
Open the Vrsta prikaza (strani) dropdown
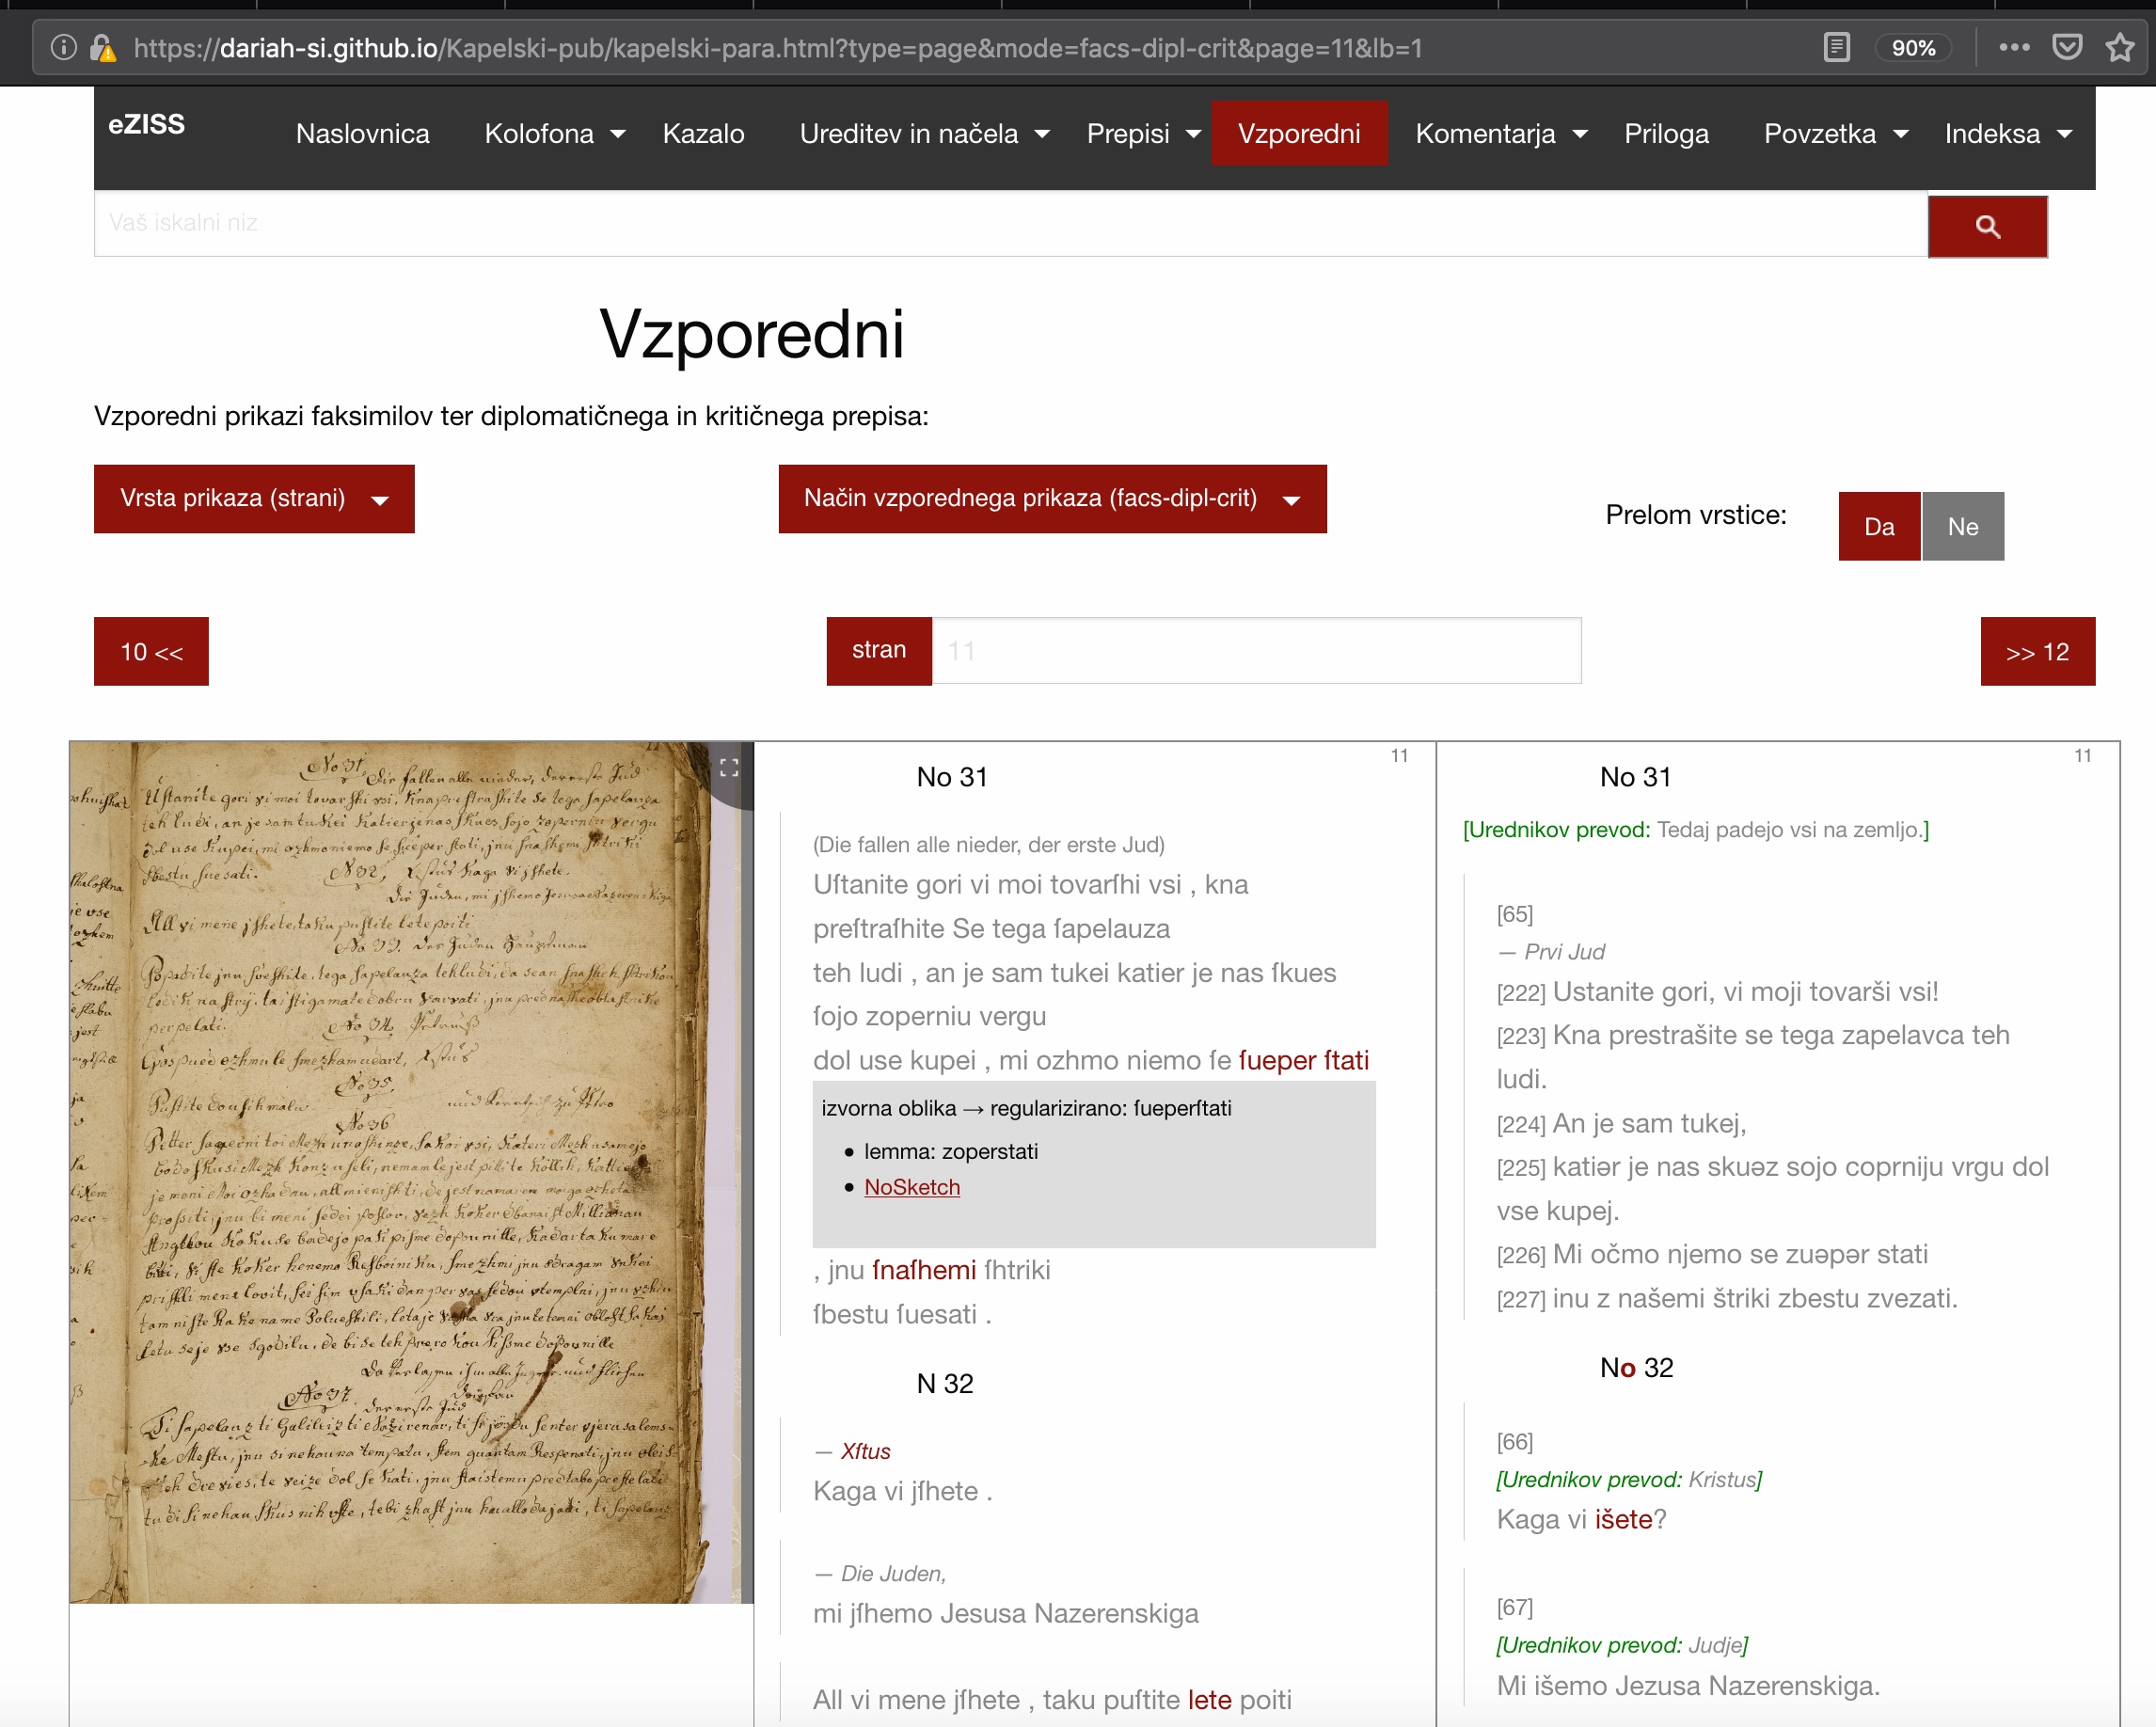coord(253,499)
